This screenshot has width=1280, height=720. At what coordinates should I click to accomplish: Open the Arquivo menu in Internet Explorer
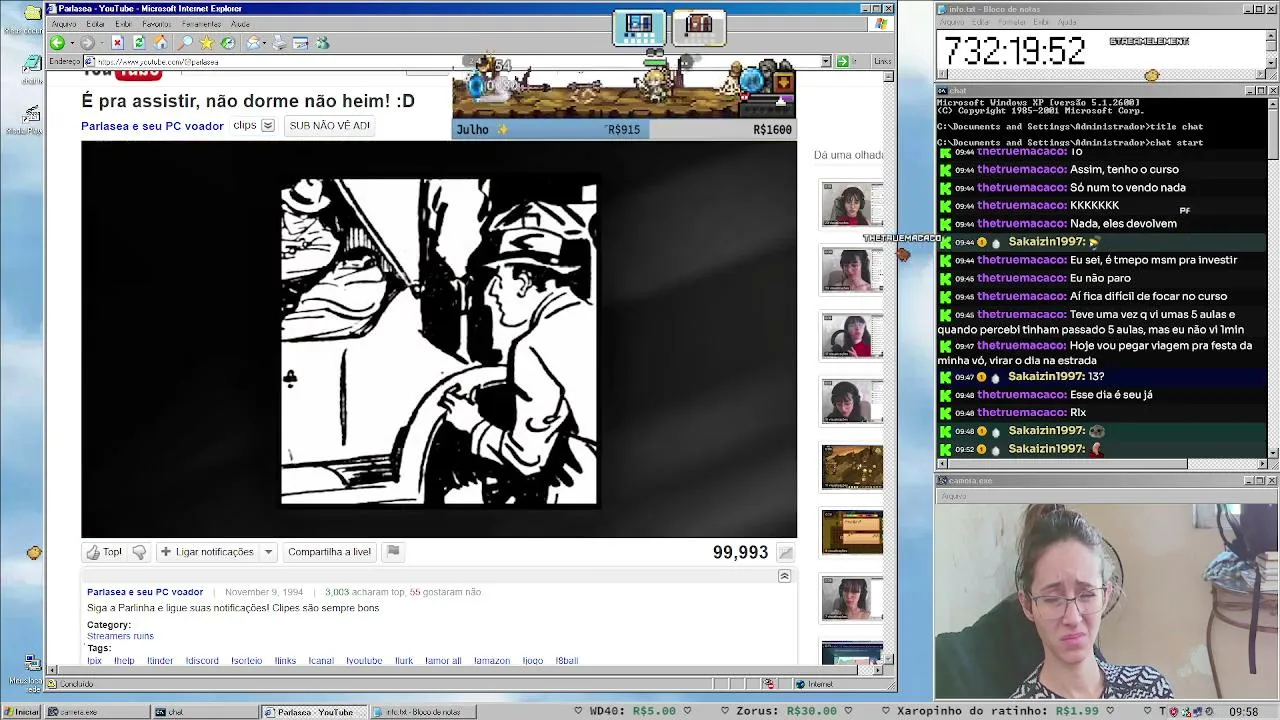[63, 24]
